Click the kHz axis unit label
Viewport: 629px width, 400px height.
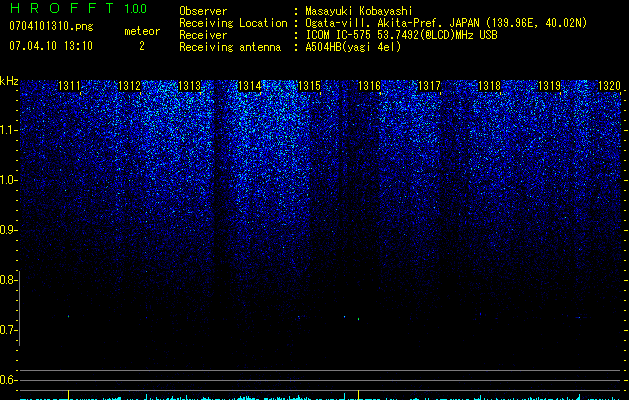(9, 81)
